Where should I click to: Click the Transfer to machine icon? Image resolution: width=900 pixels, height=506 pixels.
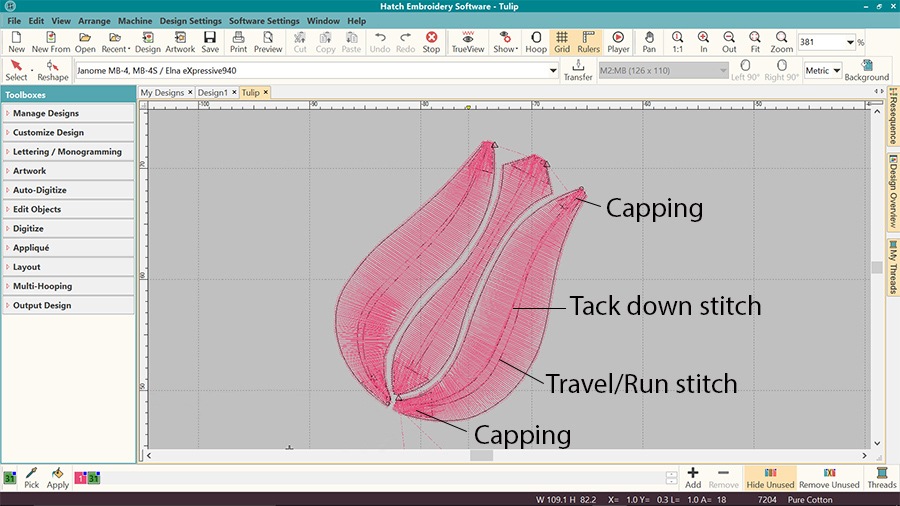(578, 70)
